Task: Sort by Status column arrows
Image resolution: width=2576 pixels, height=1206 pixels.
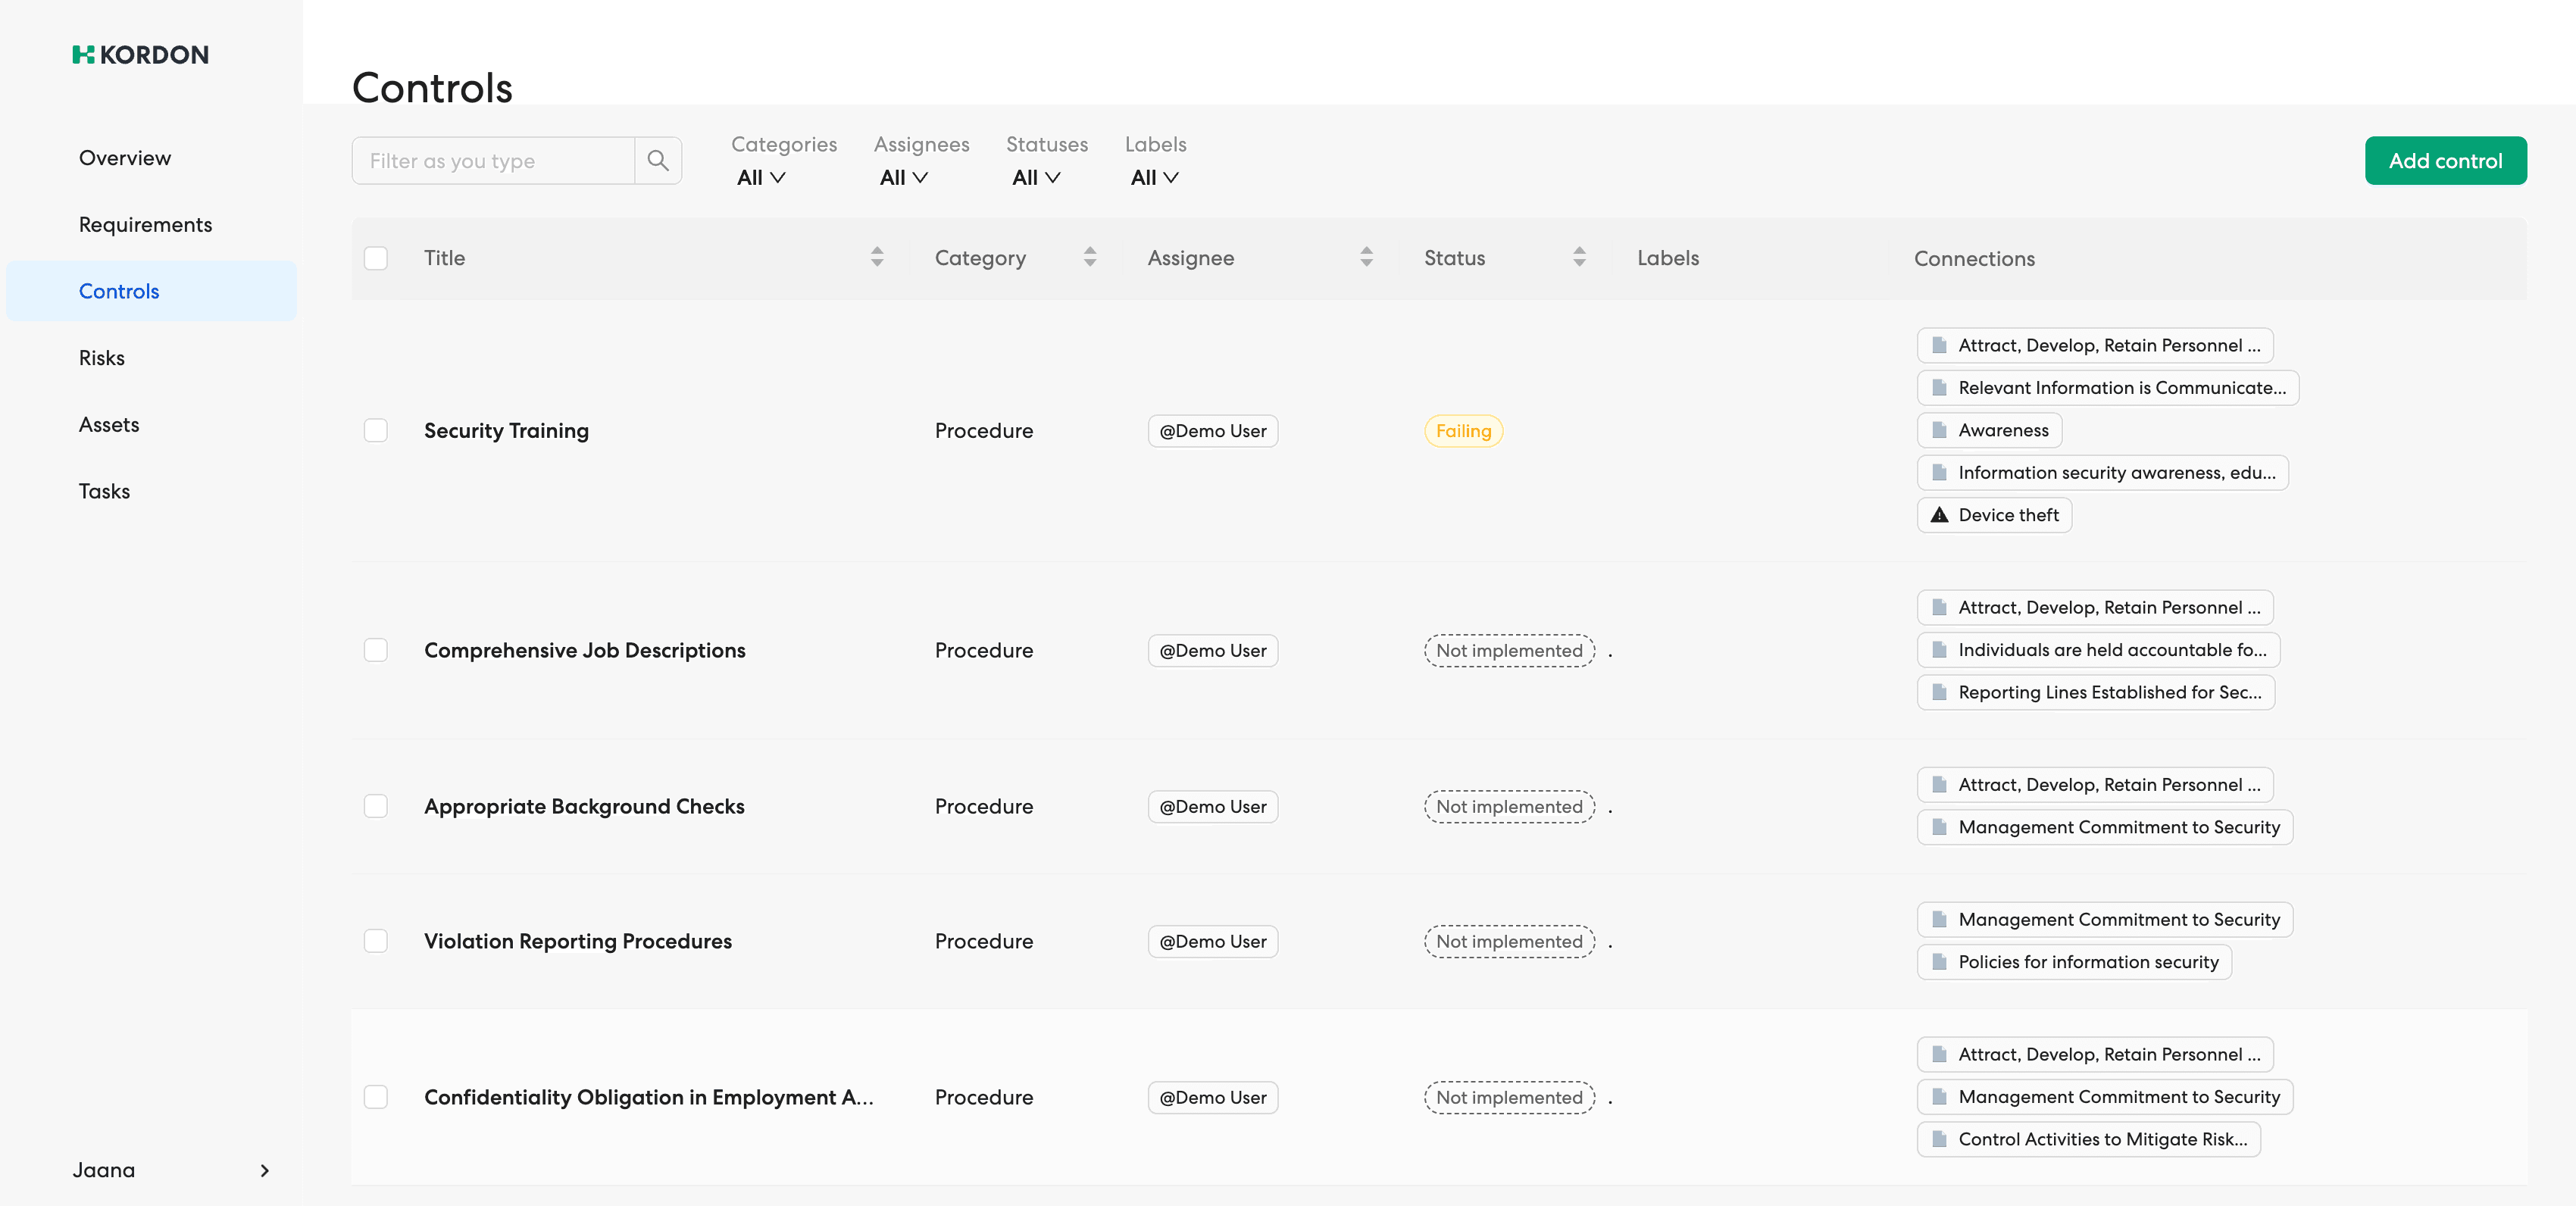Action: click(x=1578, y=257)
